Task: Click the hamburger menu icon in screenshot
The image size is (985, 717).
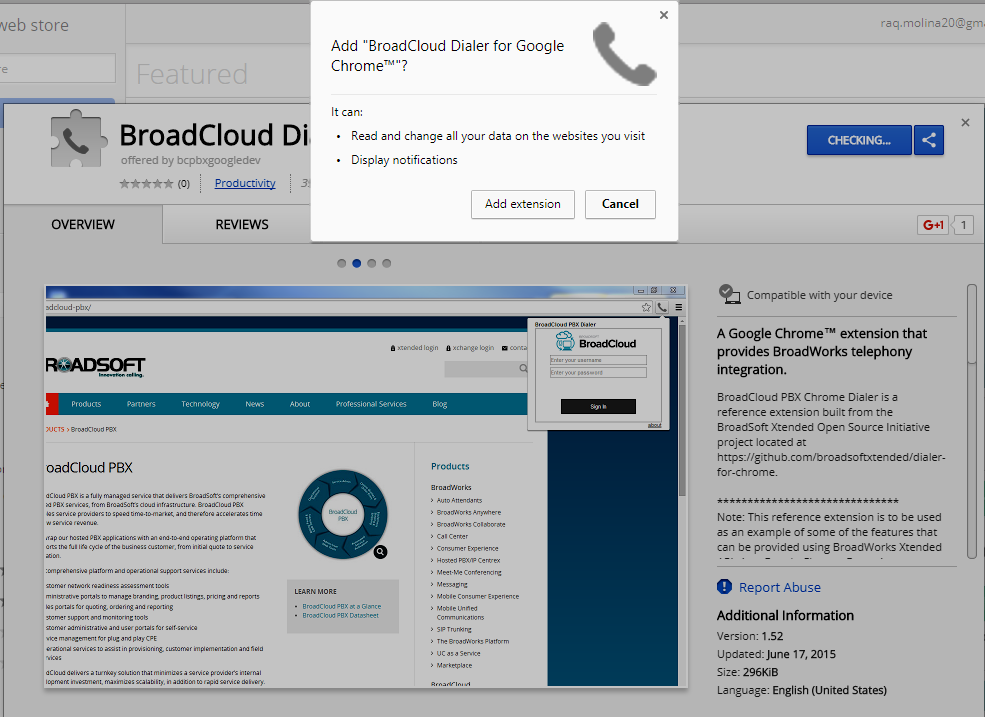Action: (x=678, y=307)
